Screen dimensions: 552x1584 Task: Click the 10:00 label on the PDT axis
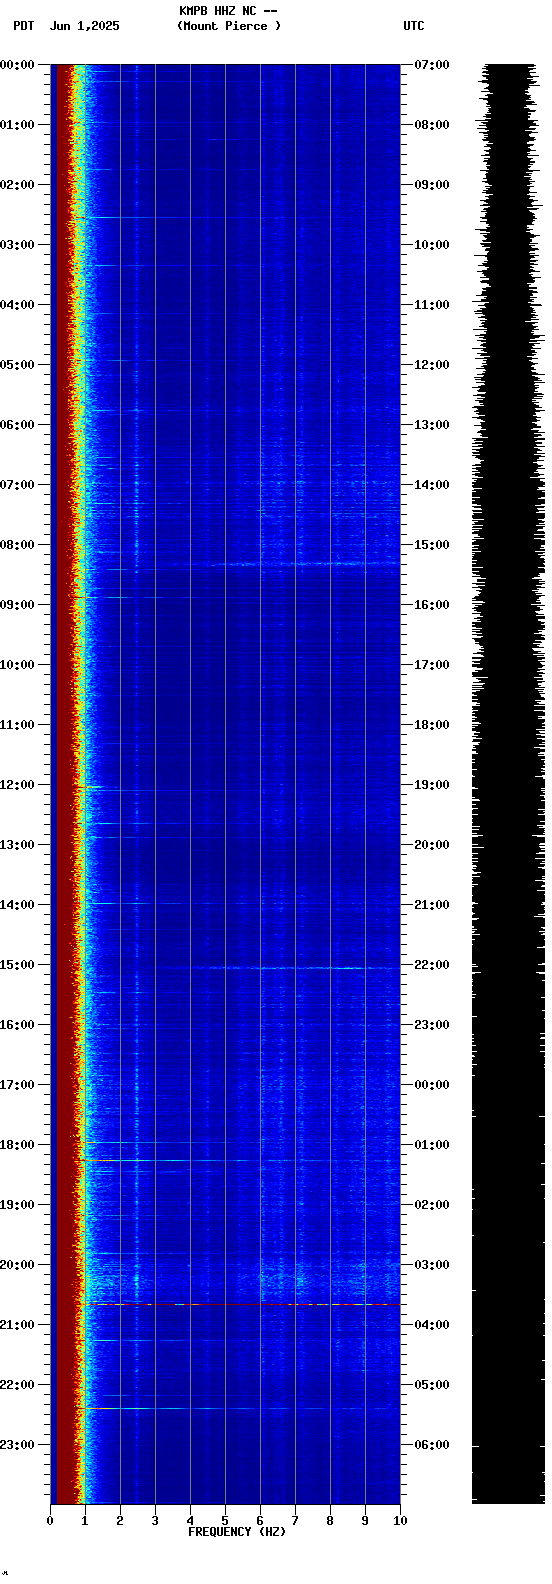pyautogui.click(x=17, y=665)
